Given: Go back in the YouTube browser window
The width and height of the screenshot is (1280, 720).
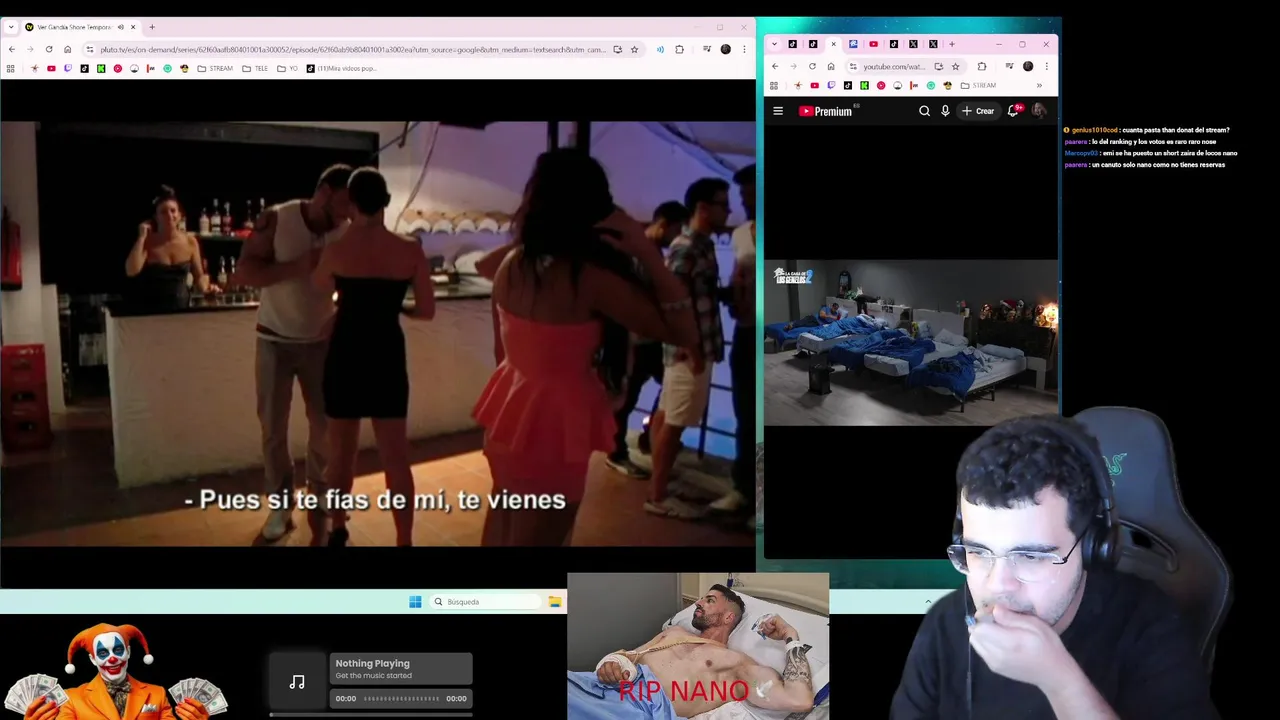Looking at the screenshot, I should coord(775,67).
